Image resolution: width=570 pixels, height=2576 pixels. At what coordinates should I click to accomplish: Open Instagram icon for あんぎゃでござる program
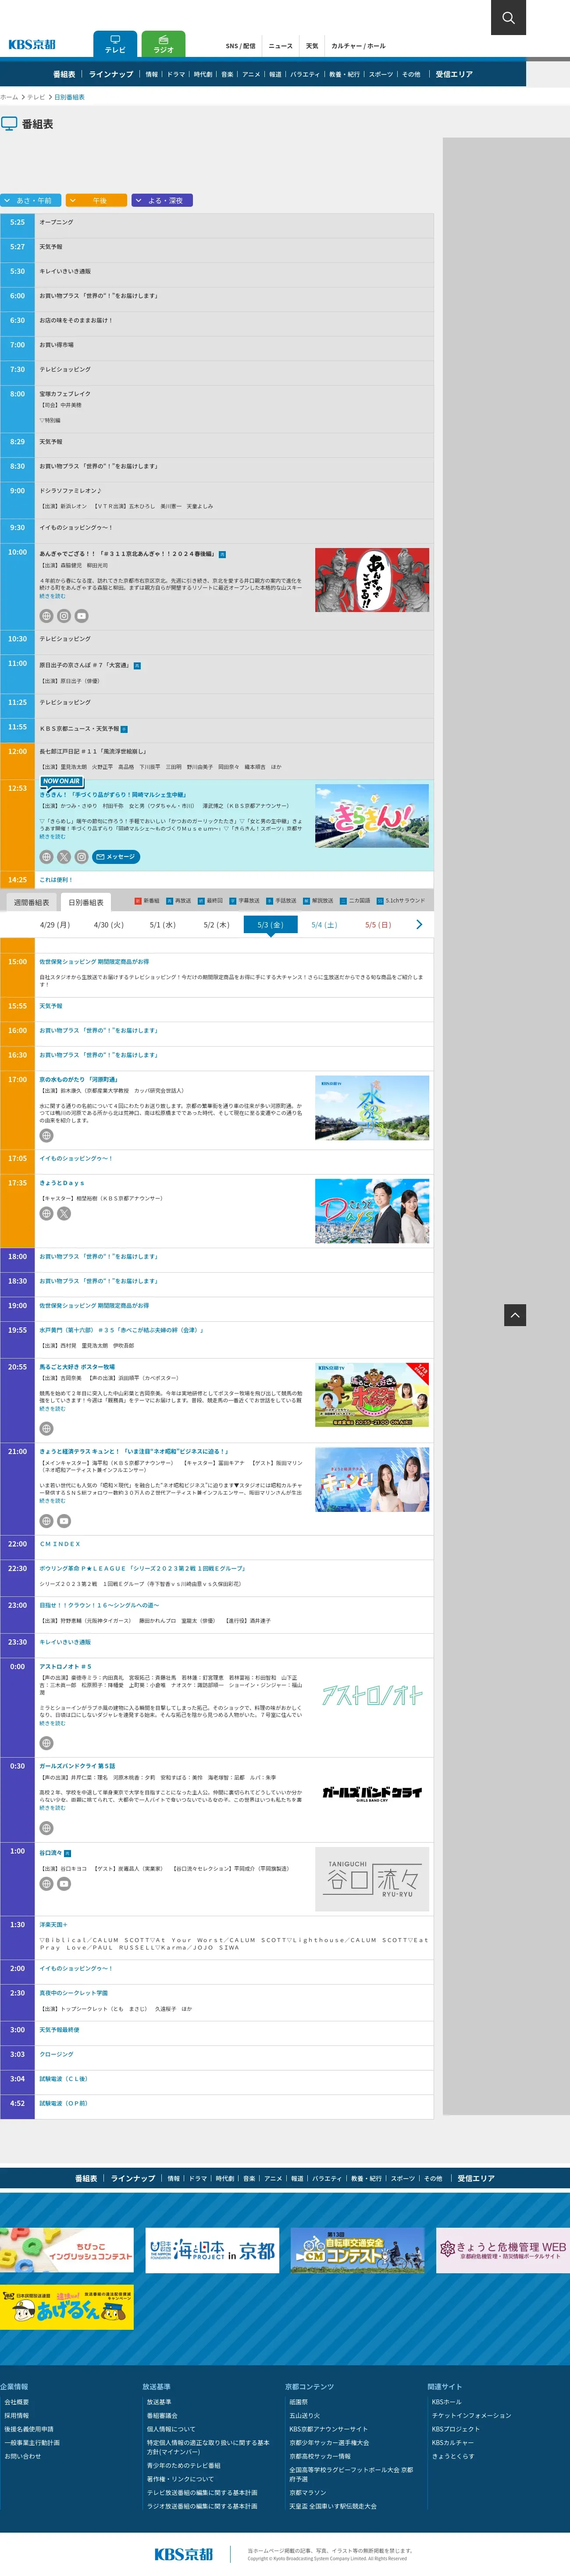click(64, 616)
